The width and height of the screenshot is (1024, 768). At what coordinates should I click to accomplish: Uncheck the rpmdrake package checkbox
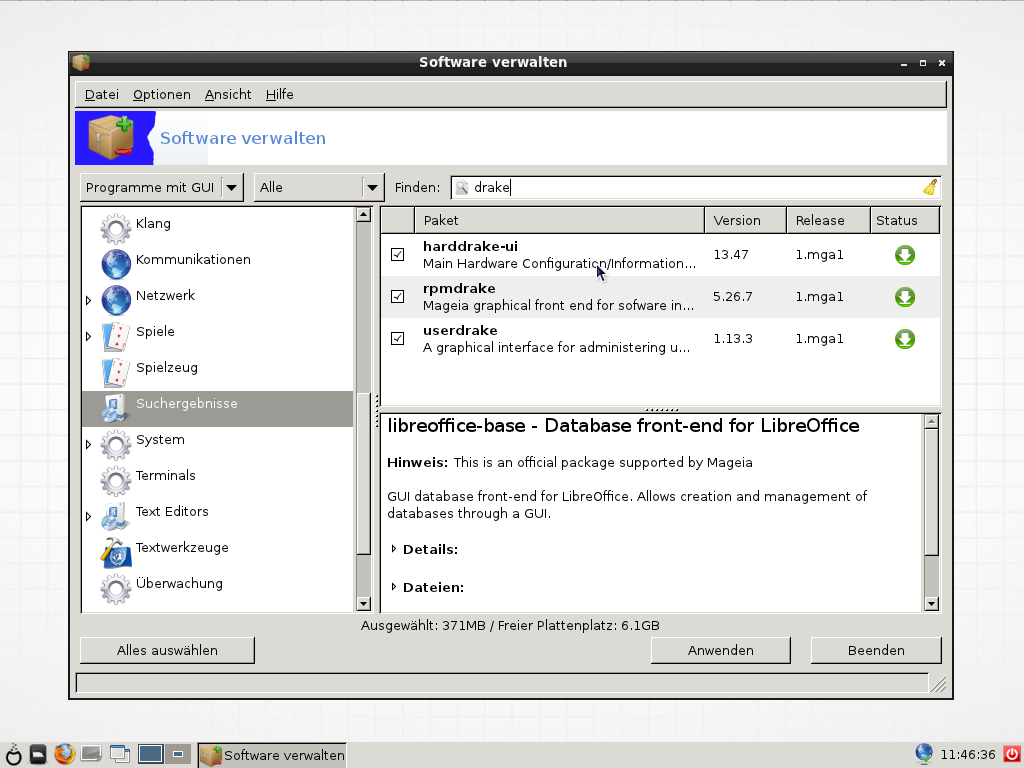pyautogui.click(x=397, y=296)
